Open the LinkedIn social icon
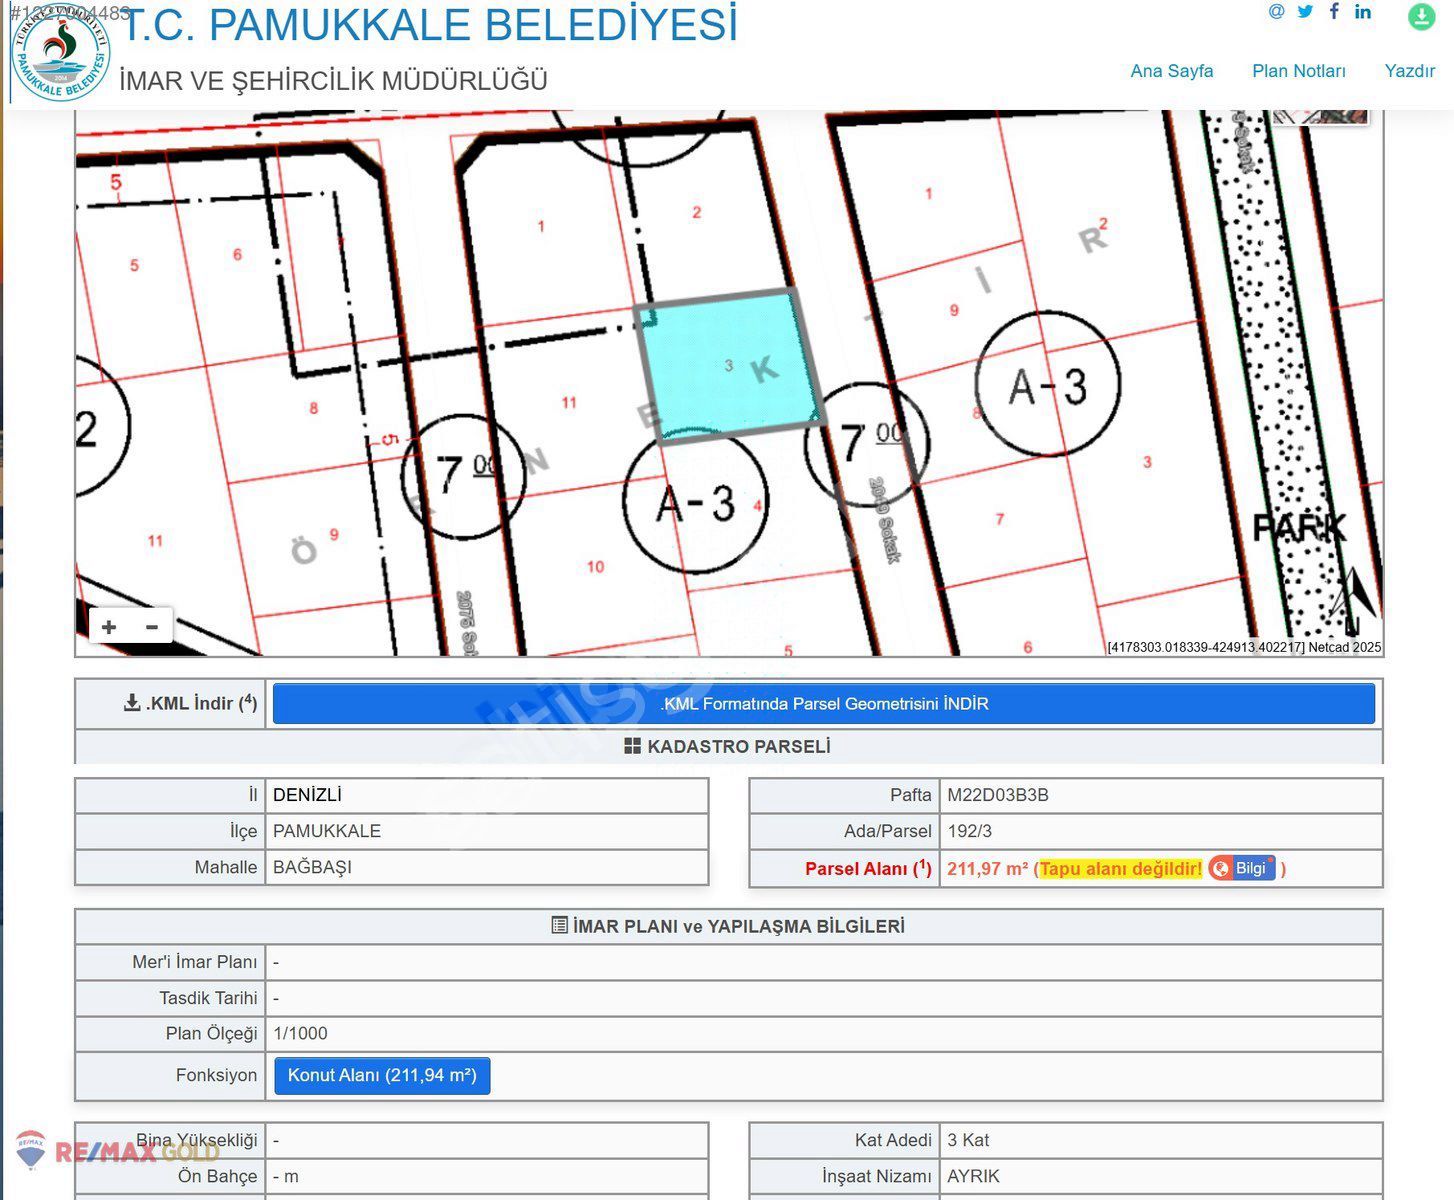The height and width of the screenshot is (1200, 1454). [1363, 12]
